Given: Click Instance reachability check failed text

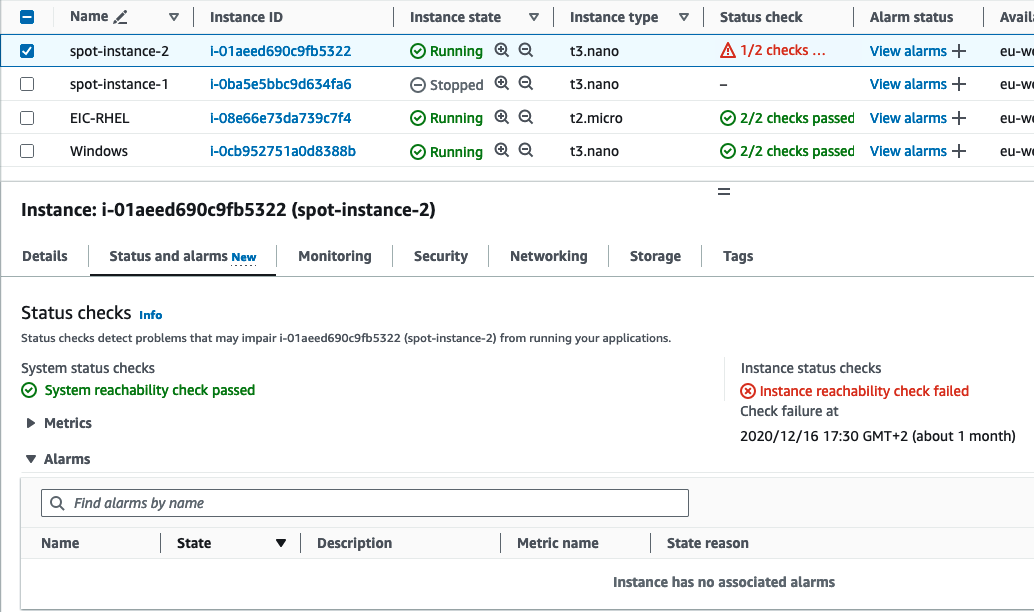Looking at the screenshot, I should coord(864,391).
